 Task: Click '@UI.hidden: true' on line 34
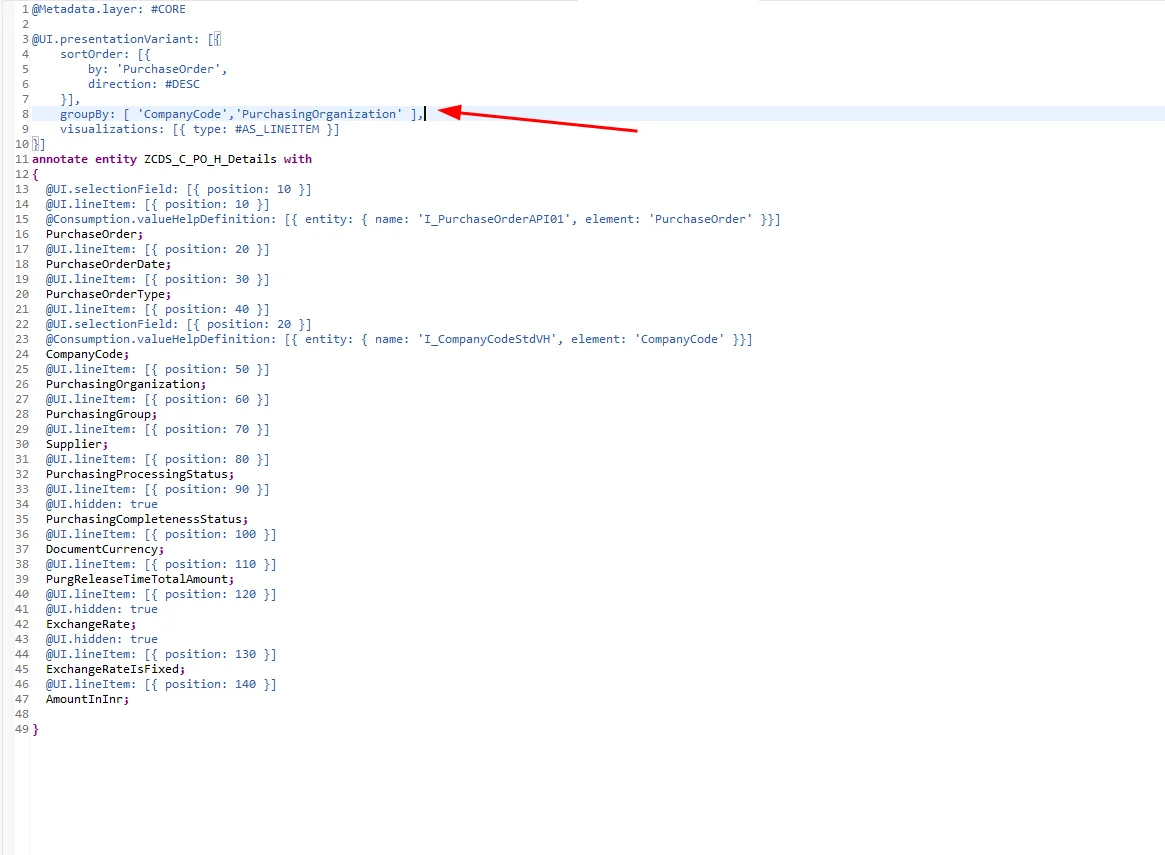102,504
